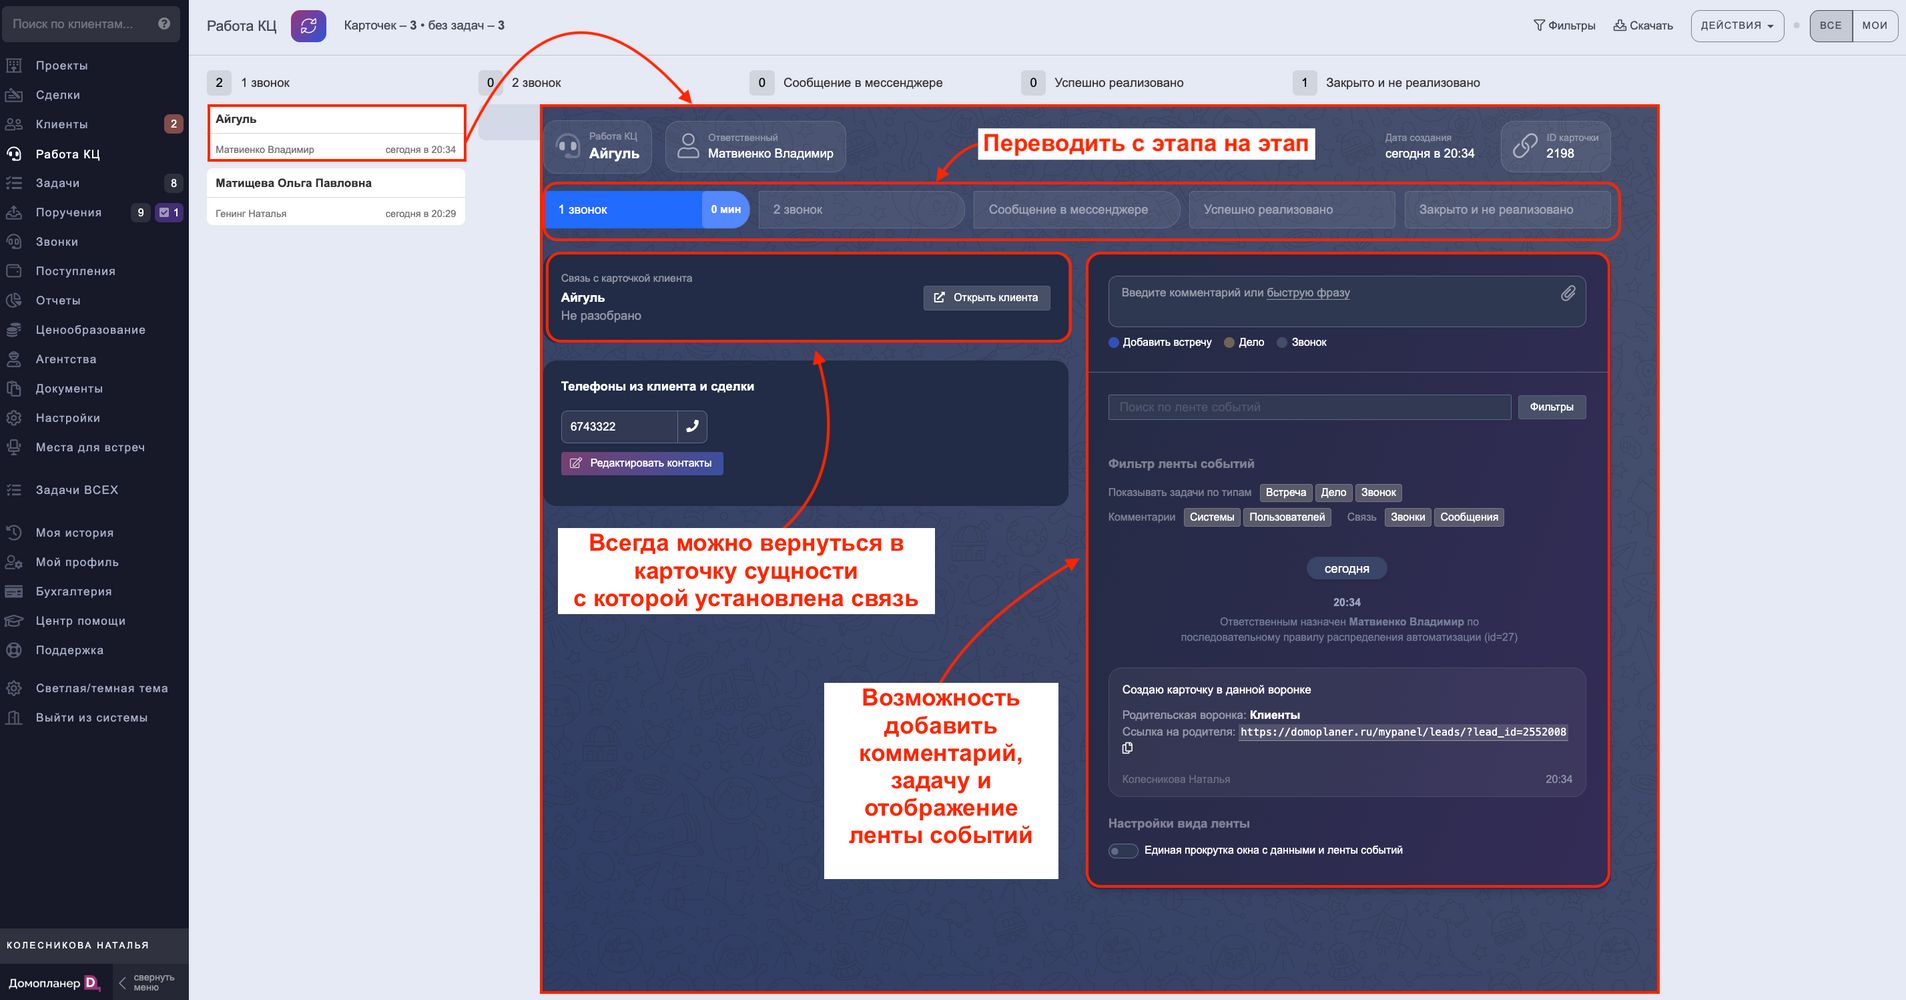
Task: Move card to Успешно реализовано stage
Action: click(x=1292, y=210)
